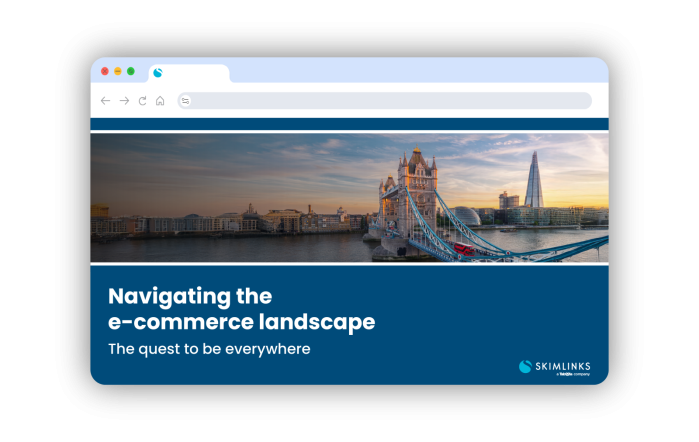The image size is (699, 442).
Task: Click the browser back arrow
Action: point(106,101)
